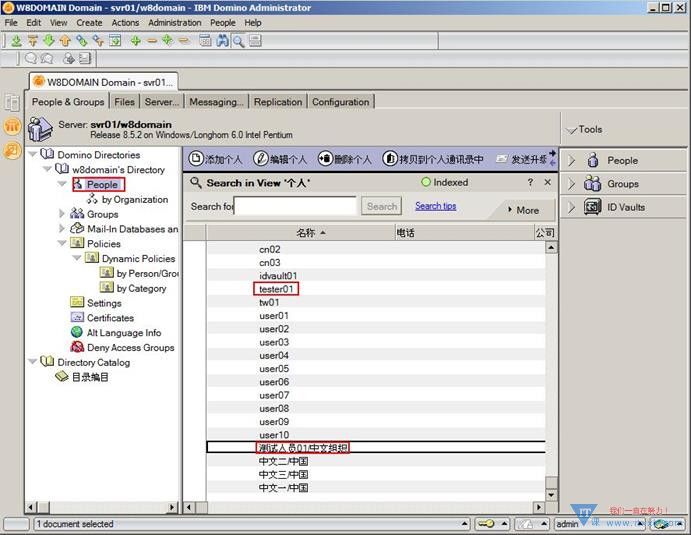
Task: Click the search bar help question mark
Action: pyautogui.click(x=530, y=182)
